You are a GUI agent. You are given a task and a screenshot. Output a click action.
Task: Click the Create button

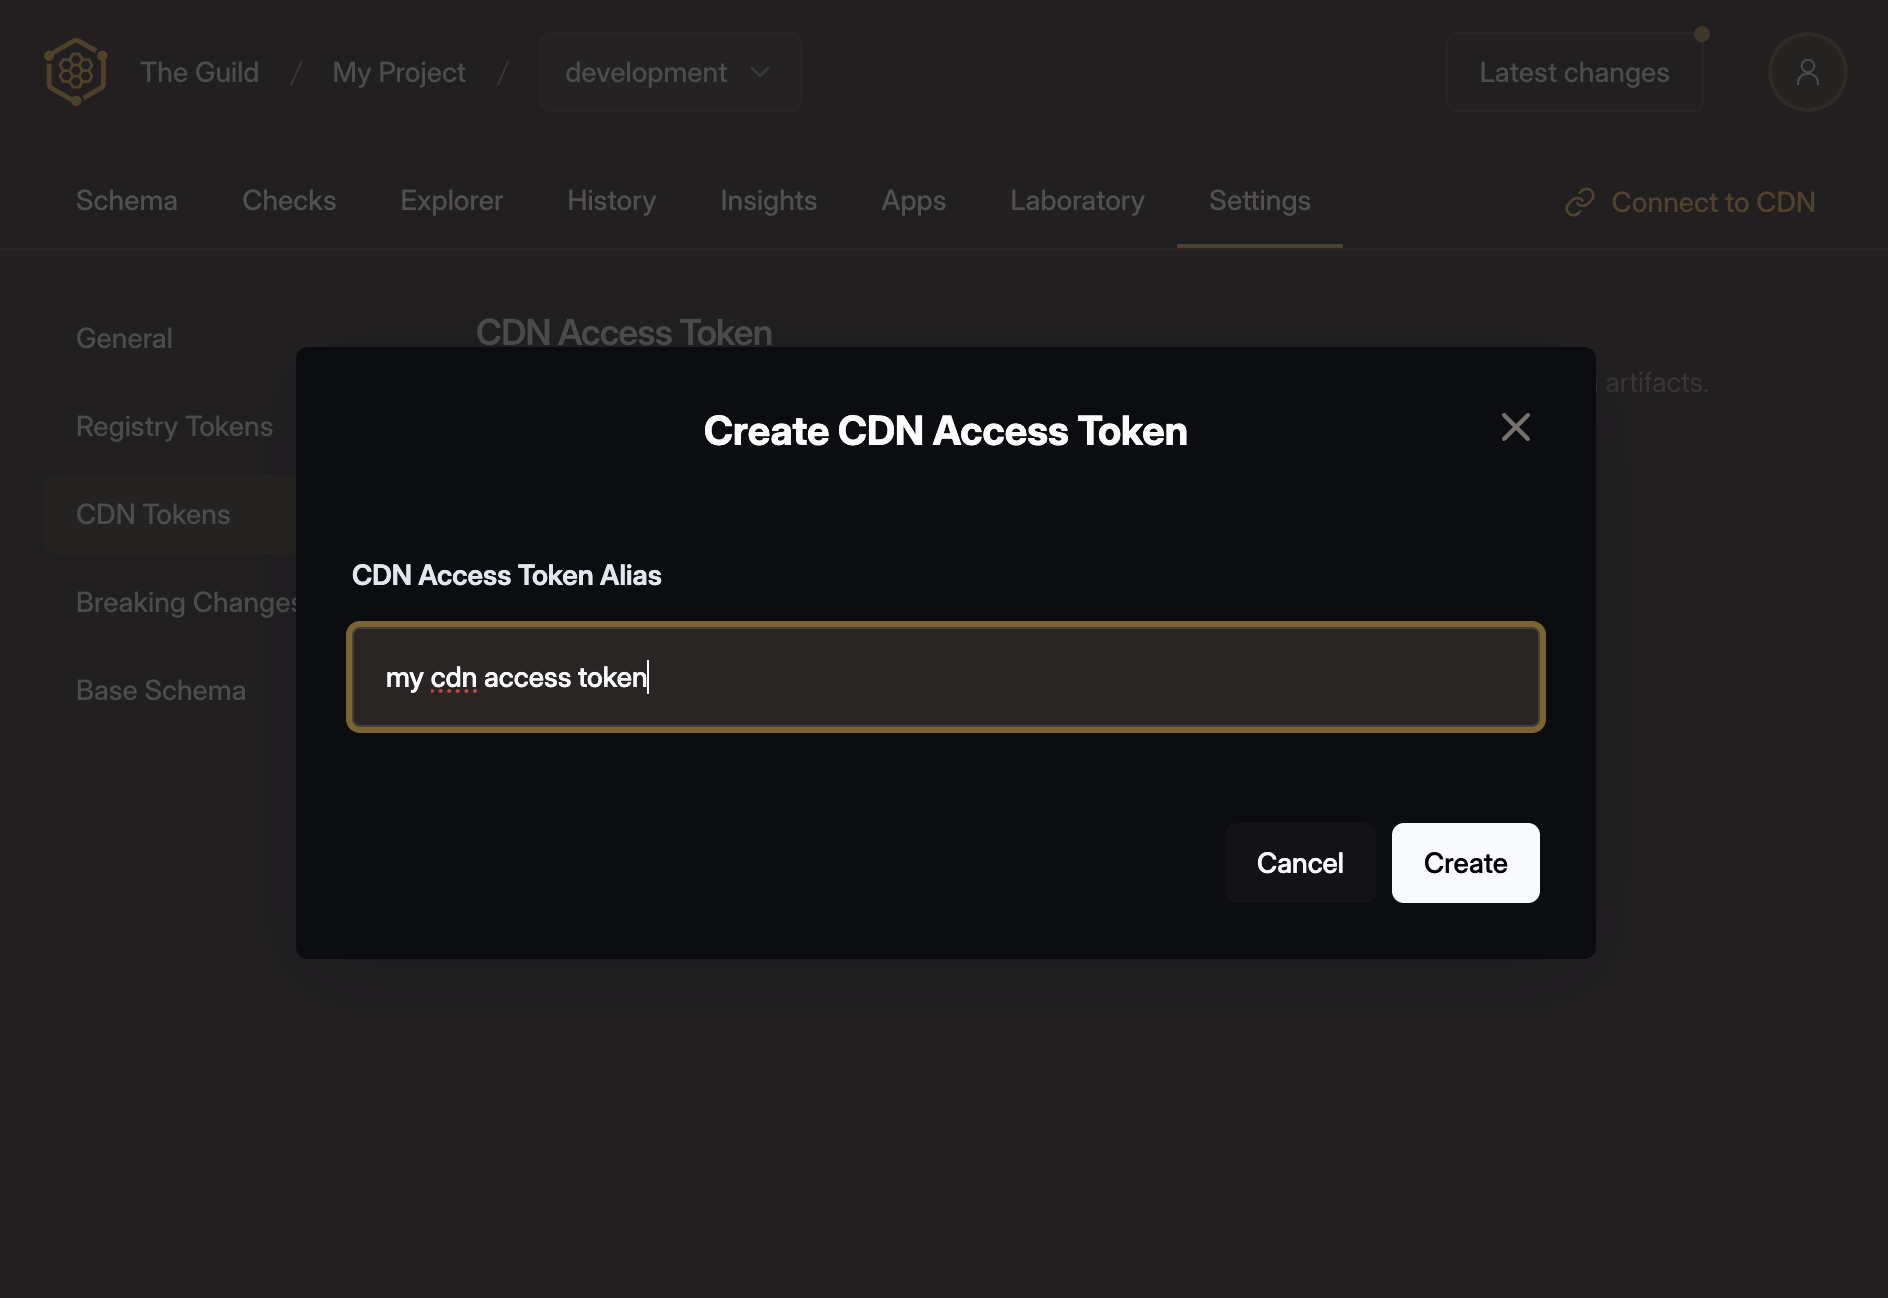pos(1465,862)
